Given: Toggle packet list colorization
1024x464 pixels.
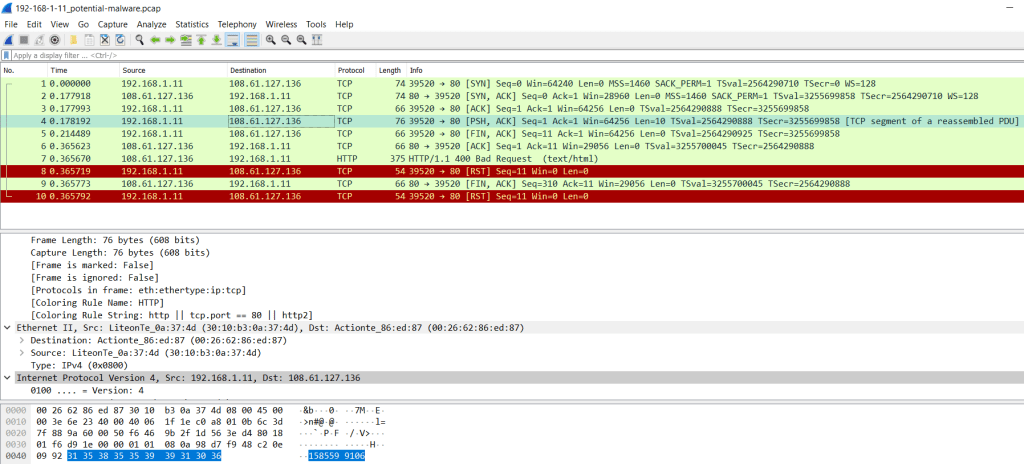Looking at the screenshot, I should point(251,39).
